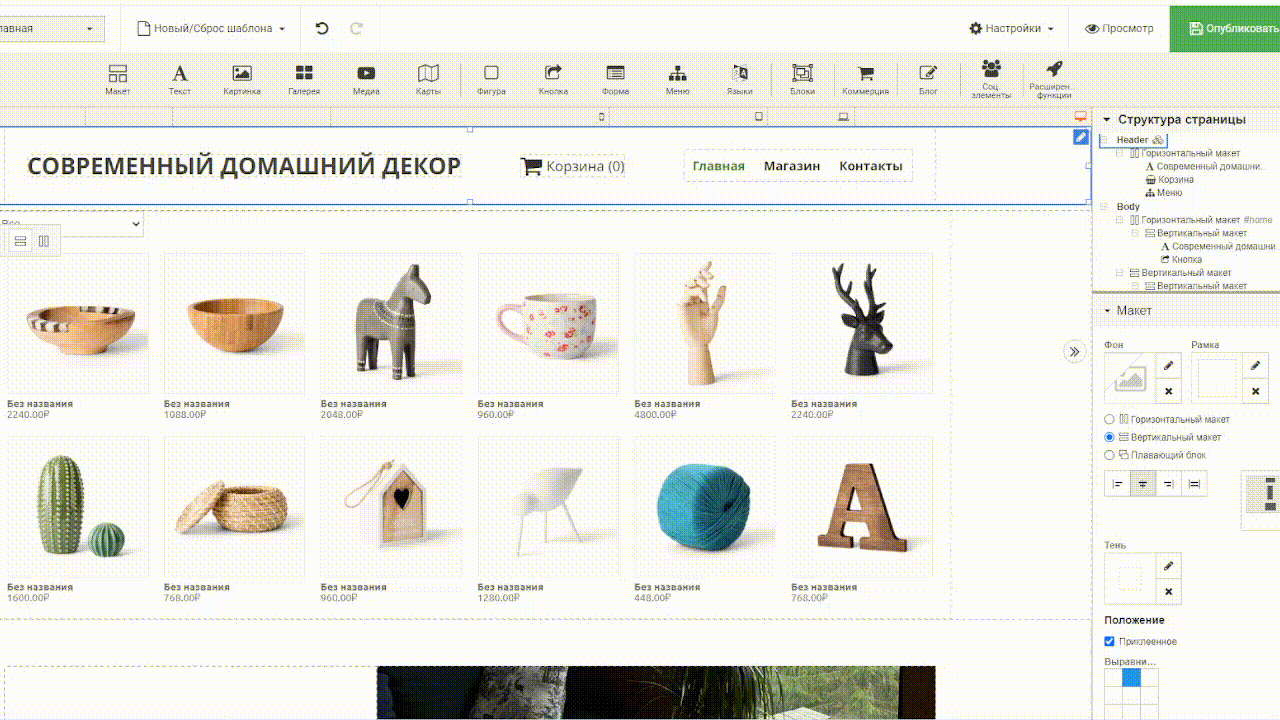Click the Карты map tool
1280x720 pixels.
point(428,79)
